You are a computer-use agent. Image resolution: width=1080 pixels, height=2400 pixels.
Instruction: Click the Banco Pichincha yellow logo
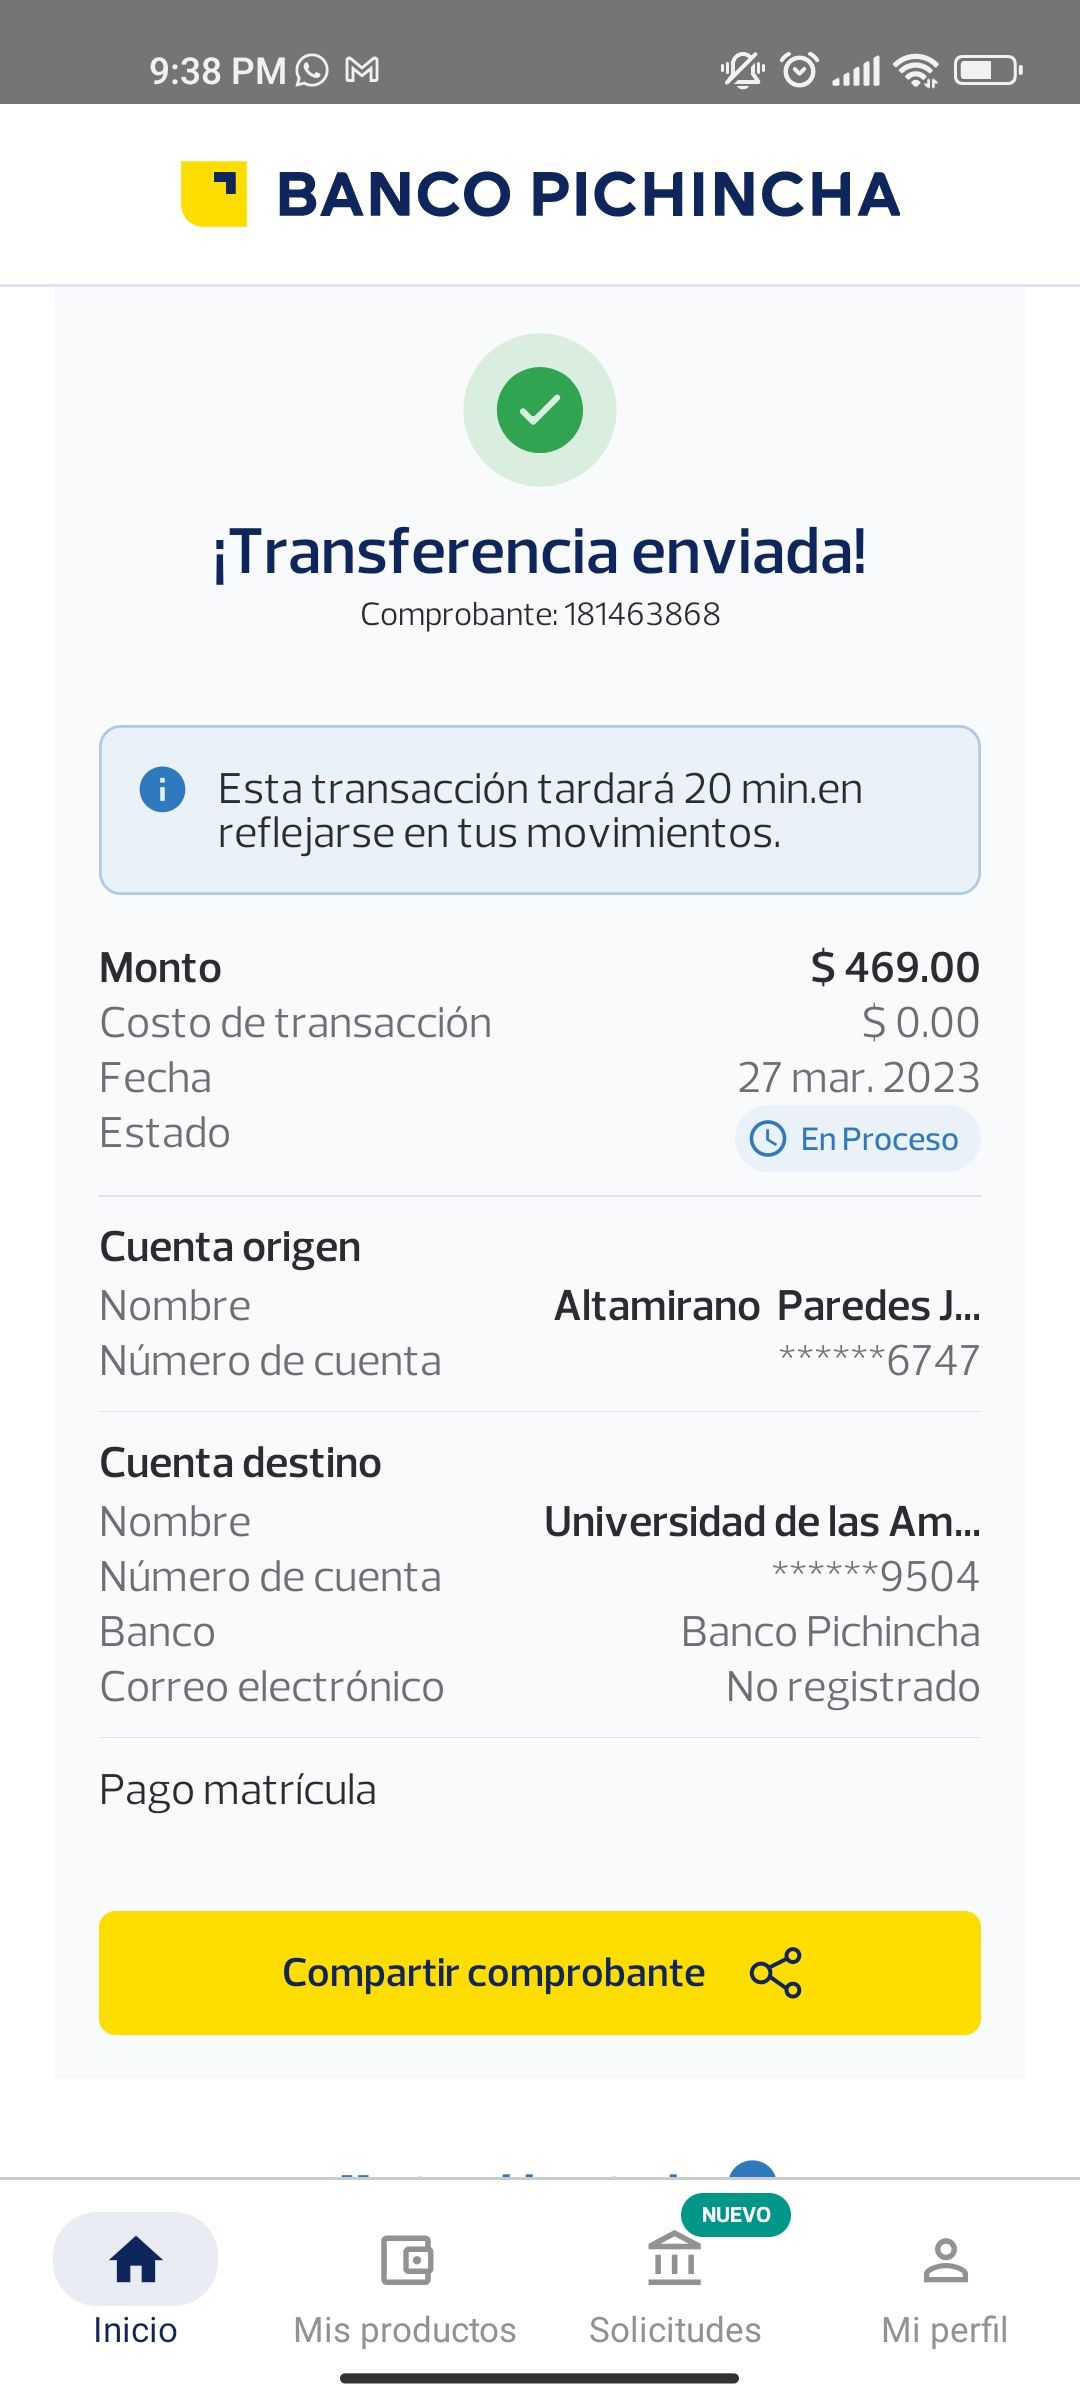pos(214,194)
